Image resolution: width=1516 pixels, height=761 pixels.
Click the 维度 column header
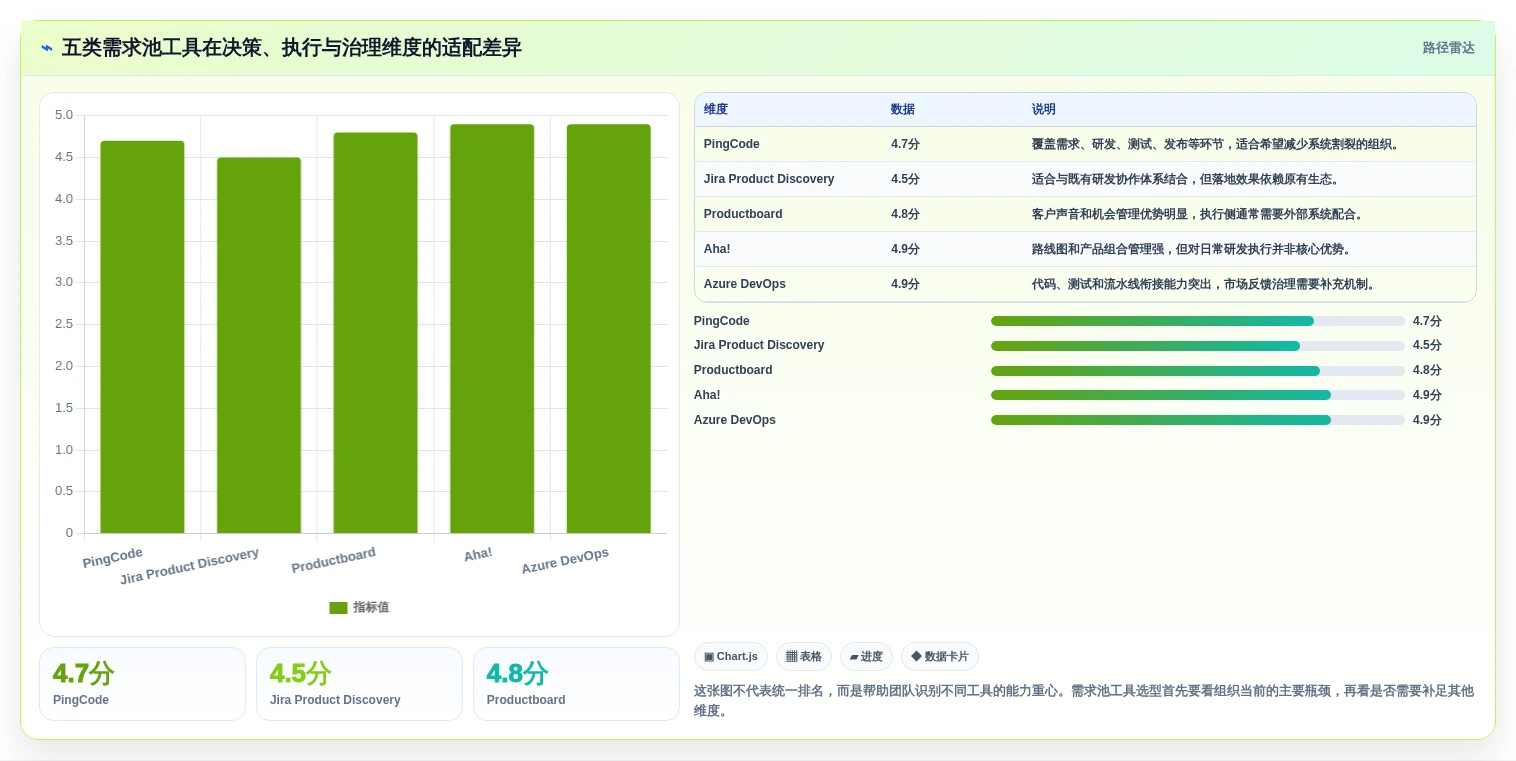point(716,109)
